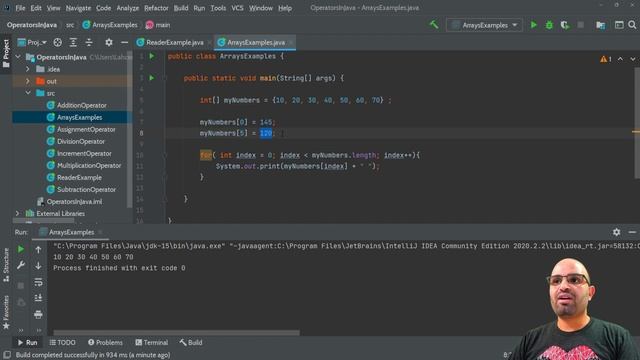Toggle tool window bars at bottom-left corner

coord(7,355)
